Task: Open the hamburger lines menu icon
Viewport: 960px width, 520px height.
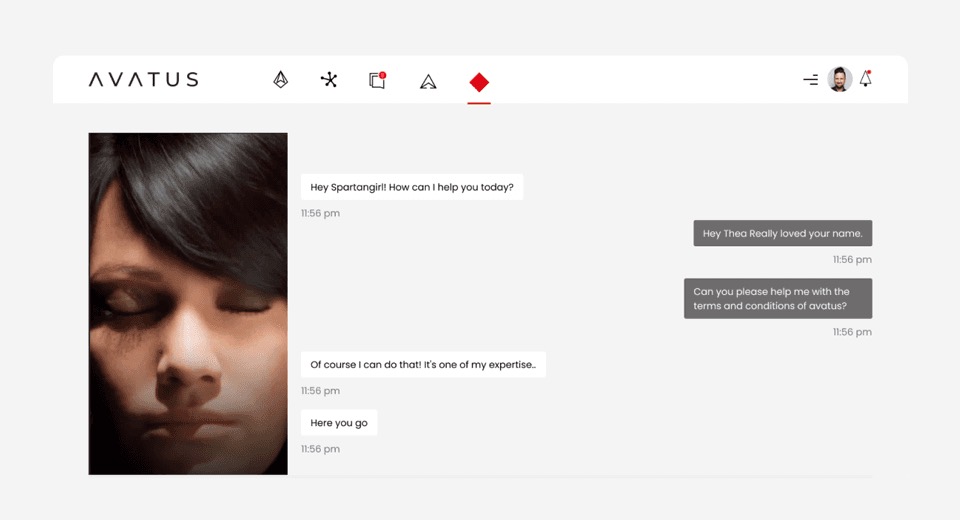Action: coord(811,80)
